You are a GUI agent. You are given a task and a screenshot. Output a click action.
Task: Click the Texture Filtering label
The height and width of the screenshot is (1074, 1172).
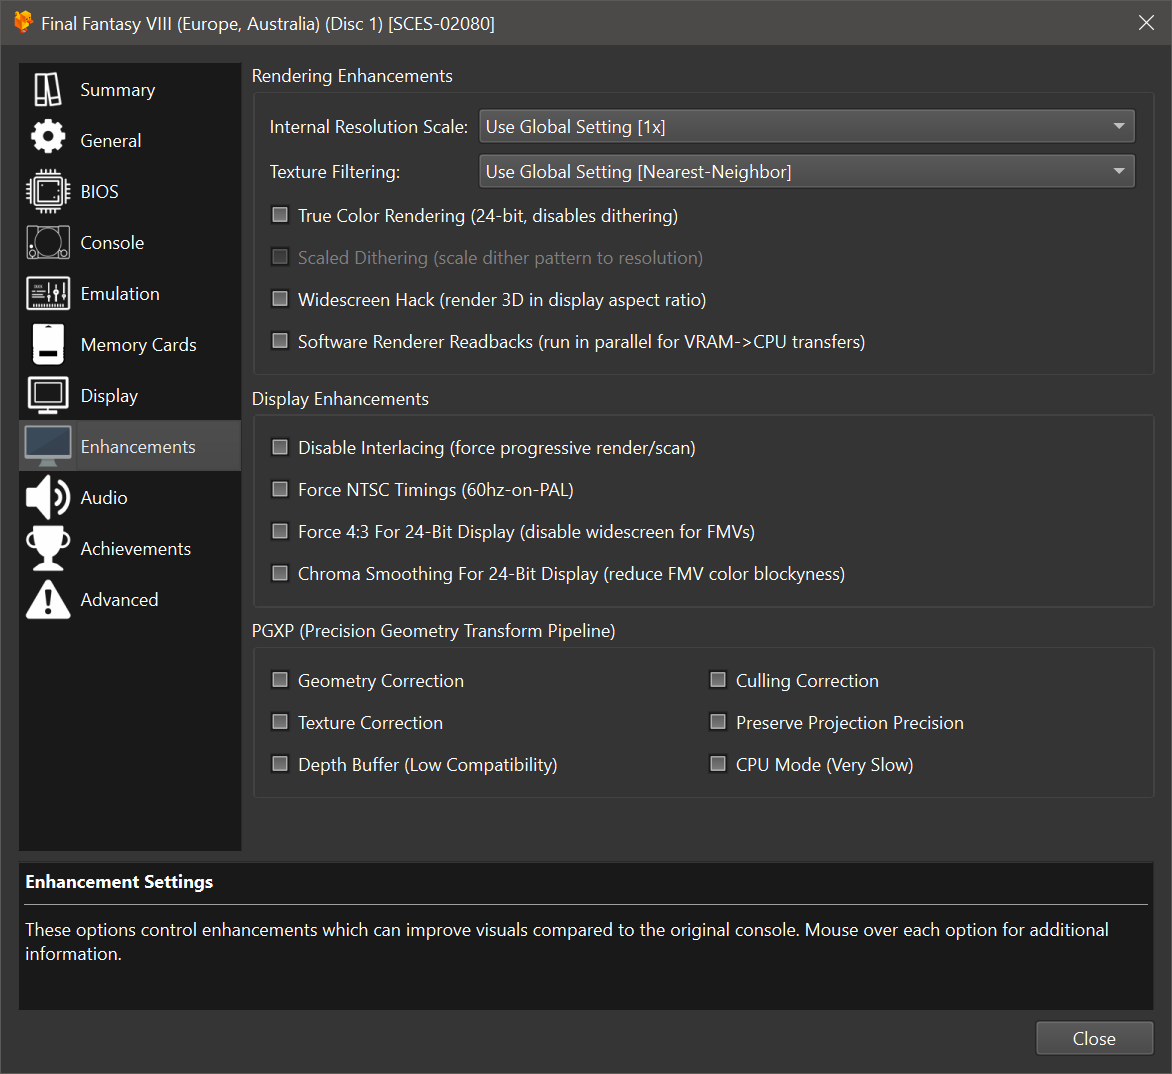335,172
